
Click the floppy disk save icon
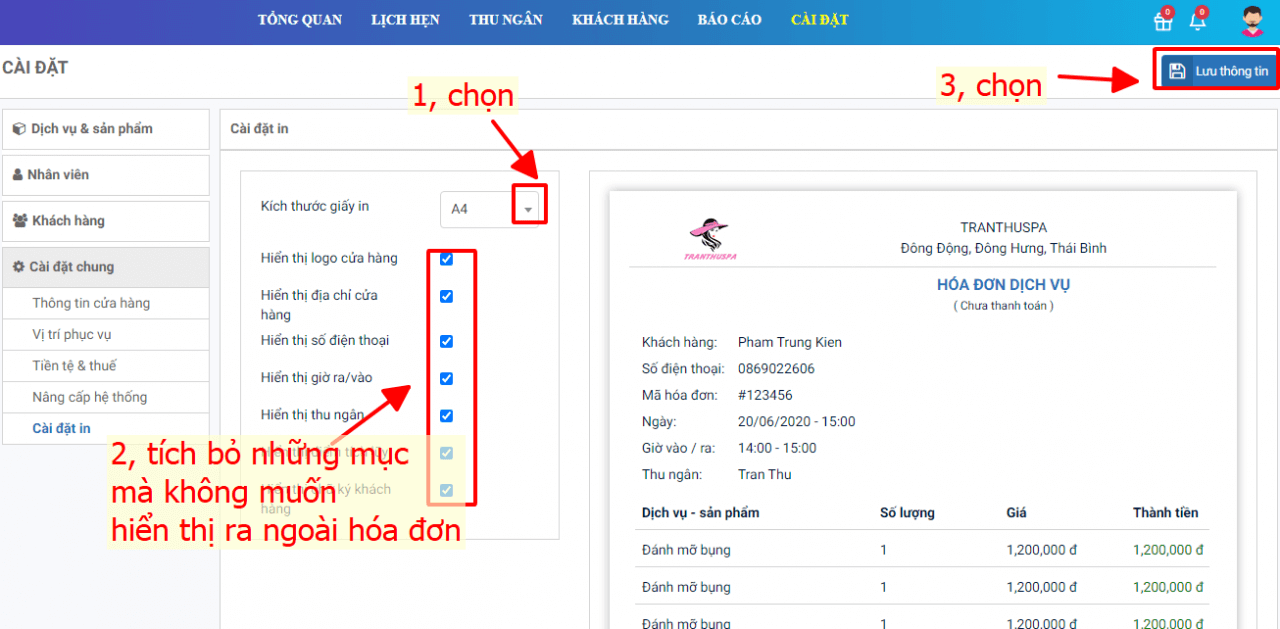click(1177, 71)
